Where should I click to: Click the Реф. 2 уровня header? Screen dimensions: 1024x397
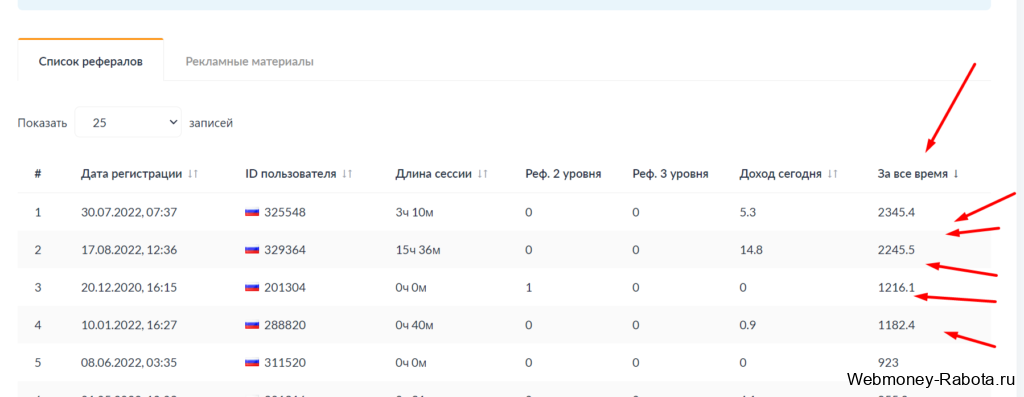click(563, 174)
